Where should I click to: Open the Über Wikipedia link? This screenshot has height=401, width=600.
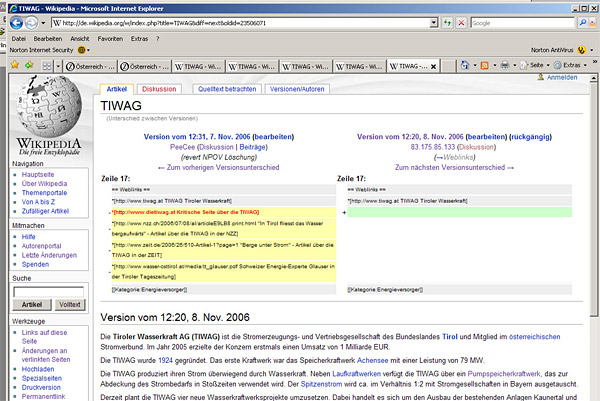click(x=44, y=184)
